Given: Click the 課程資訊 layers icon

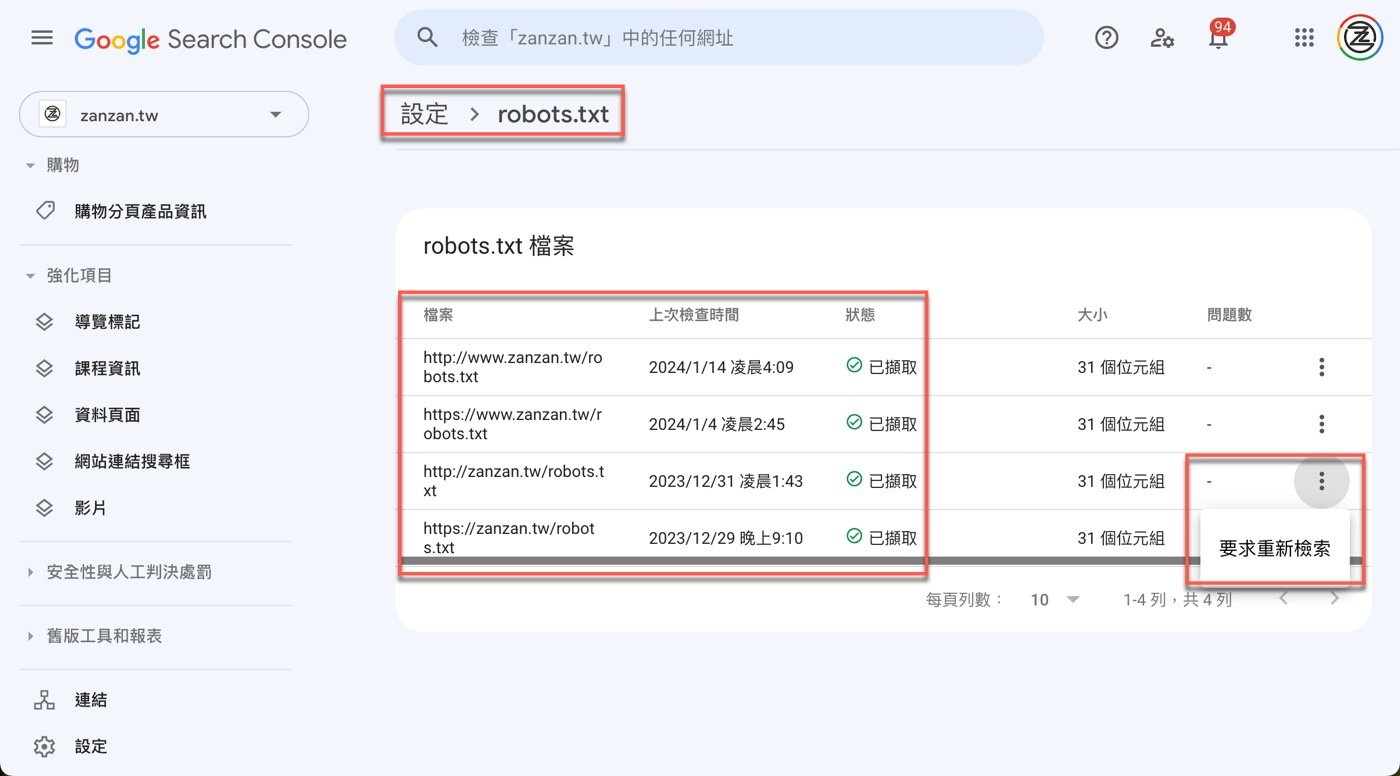Looking at the screenshot, I should coord(44,368).
